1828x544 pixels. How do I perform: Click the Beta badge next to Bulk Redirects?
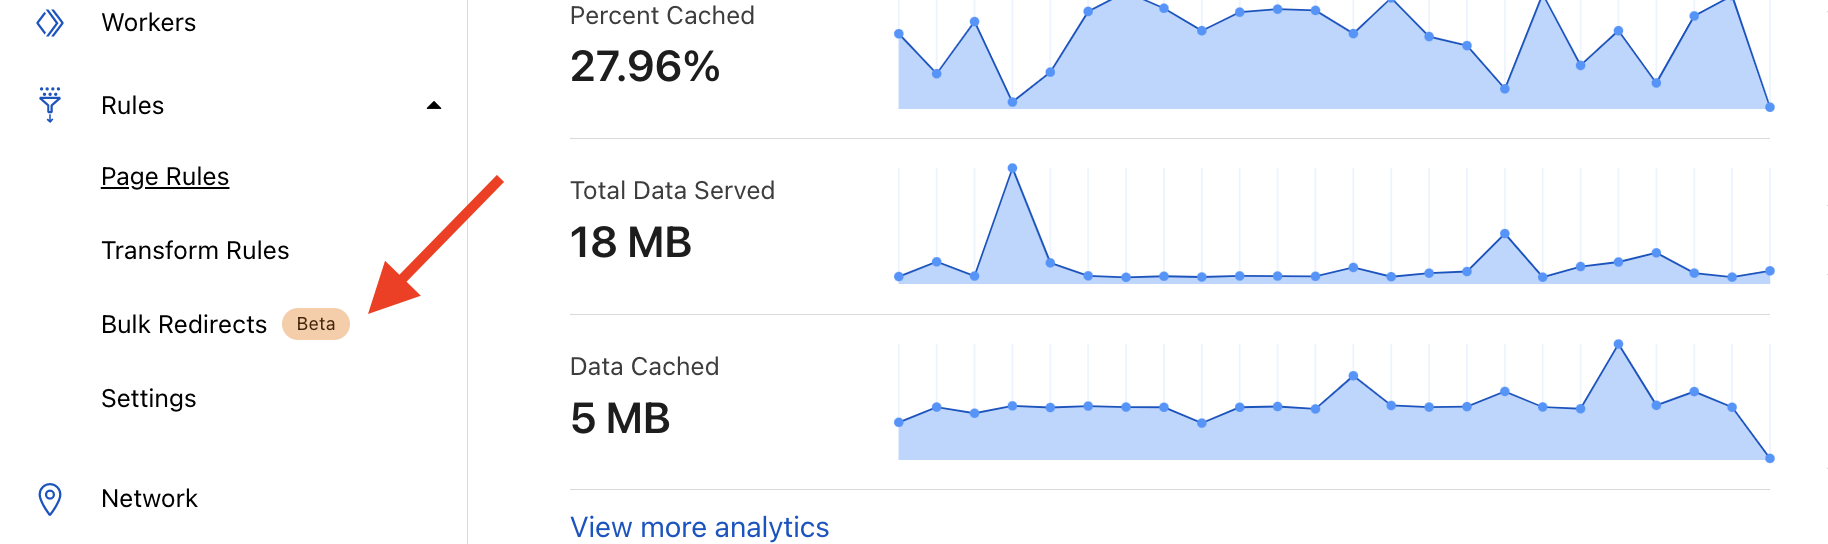pyautogui.click(x=316, y=324)
